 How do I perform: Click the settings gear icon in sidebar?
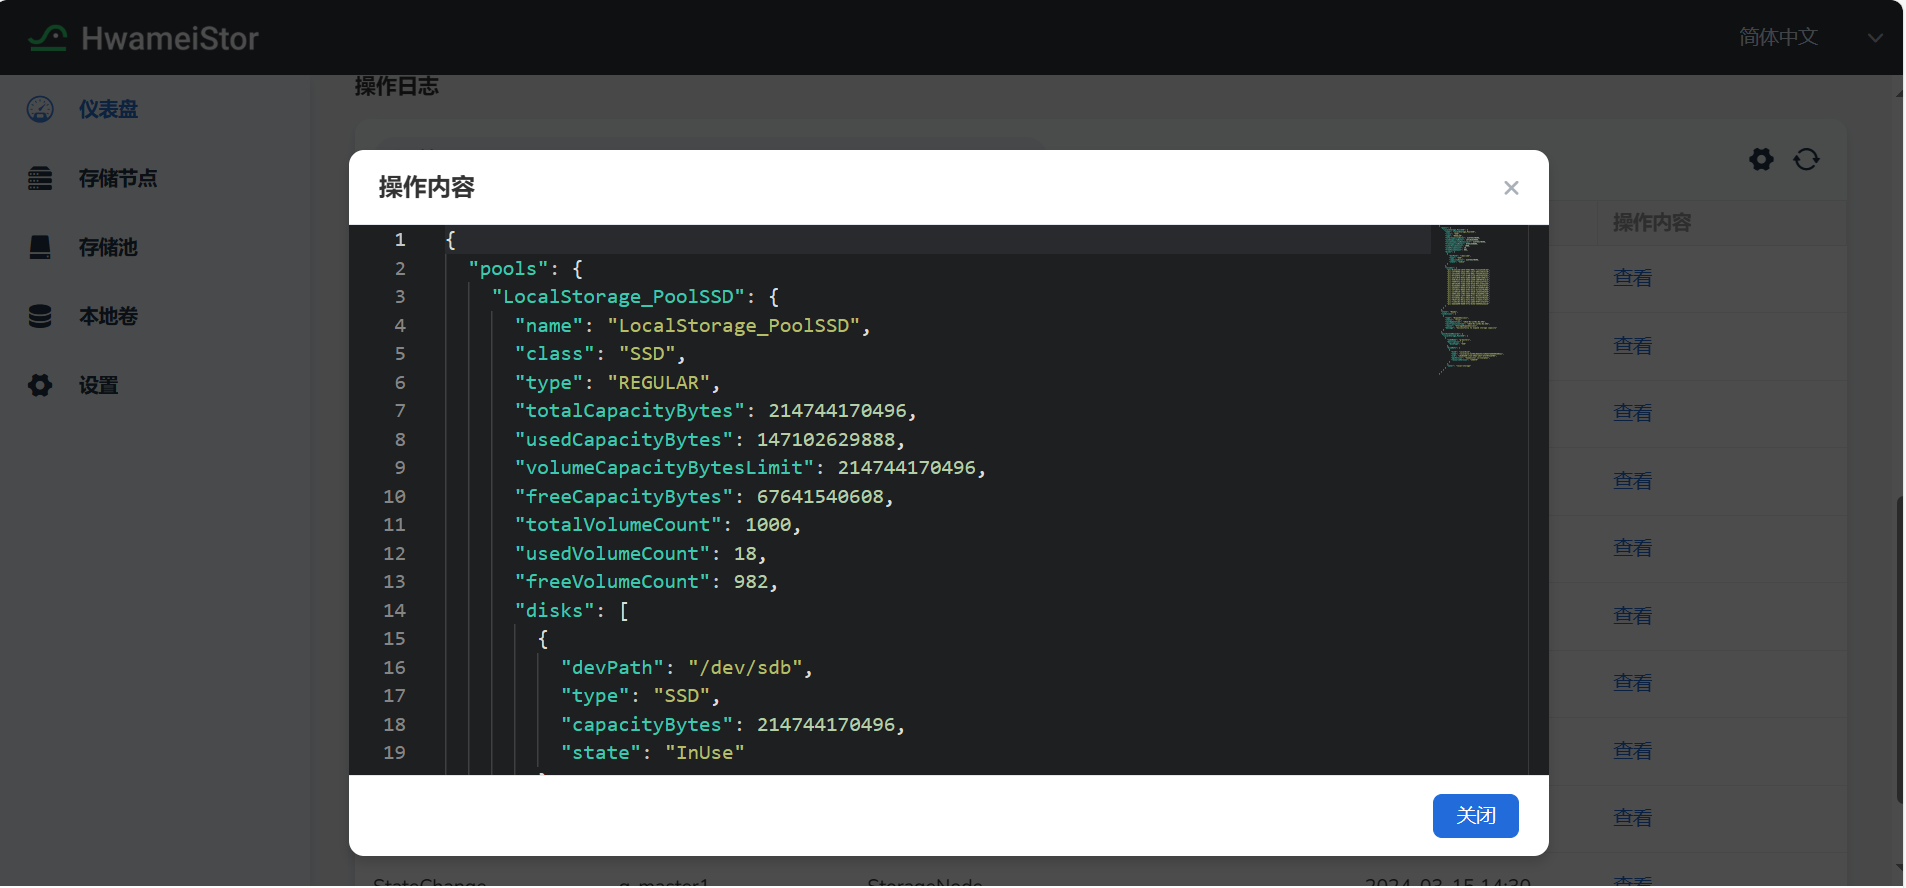tap(40, 385)
